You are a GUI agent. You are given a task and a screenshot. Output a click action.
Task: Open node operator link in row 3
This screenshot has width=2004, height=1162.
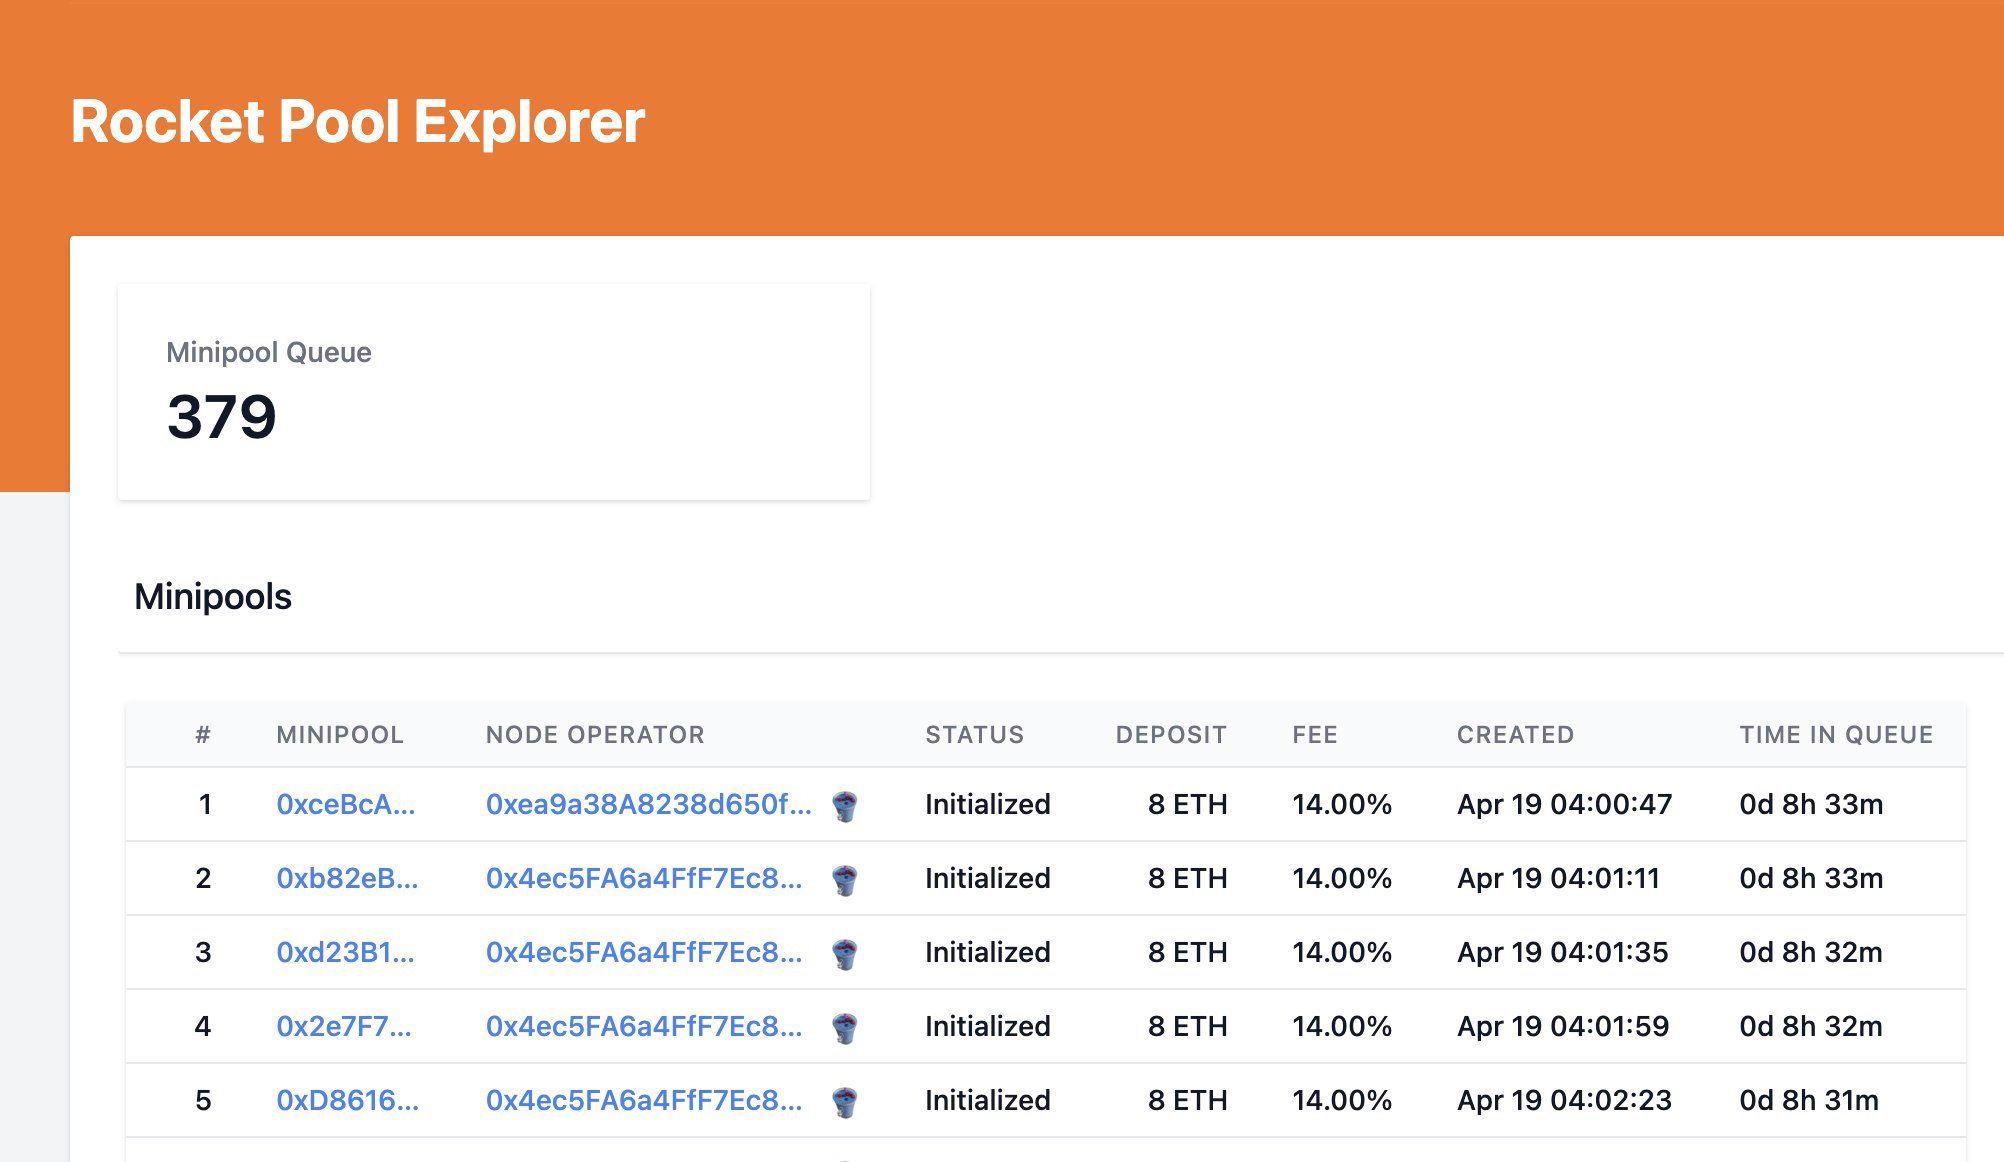point(644,952)
